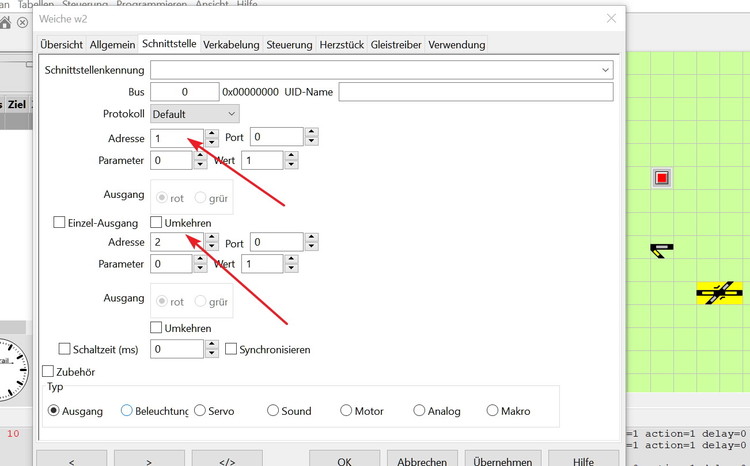Select second Ausgang grün radio button
The height and width of the screenshot is (466, 750).
tap(200, 301)
